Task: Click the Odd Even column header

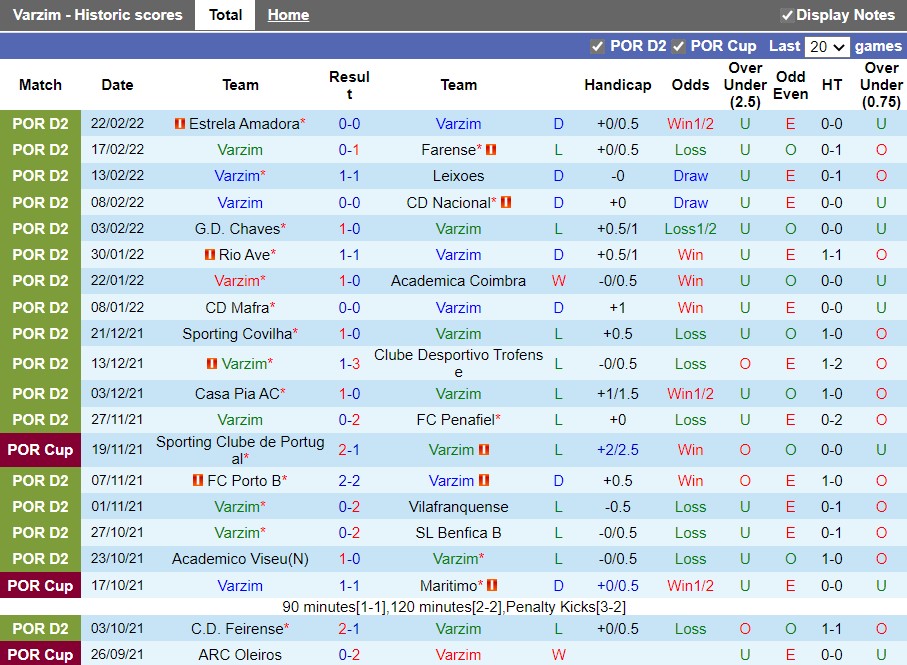Action: click(791, 85)
